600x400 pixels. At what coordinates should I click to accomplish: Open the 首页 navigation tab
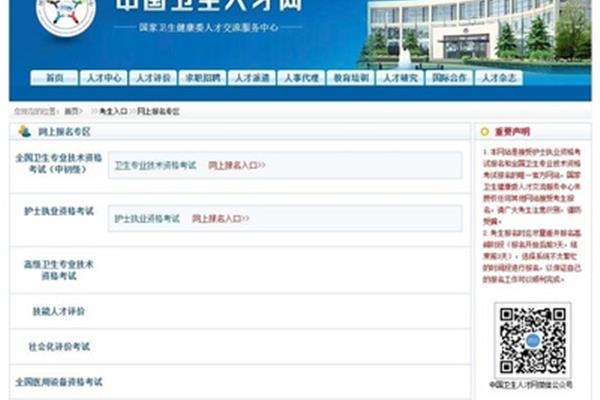(54, 78)
